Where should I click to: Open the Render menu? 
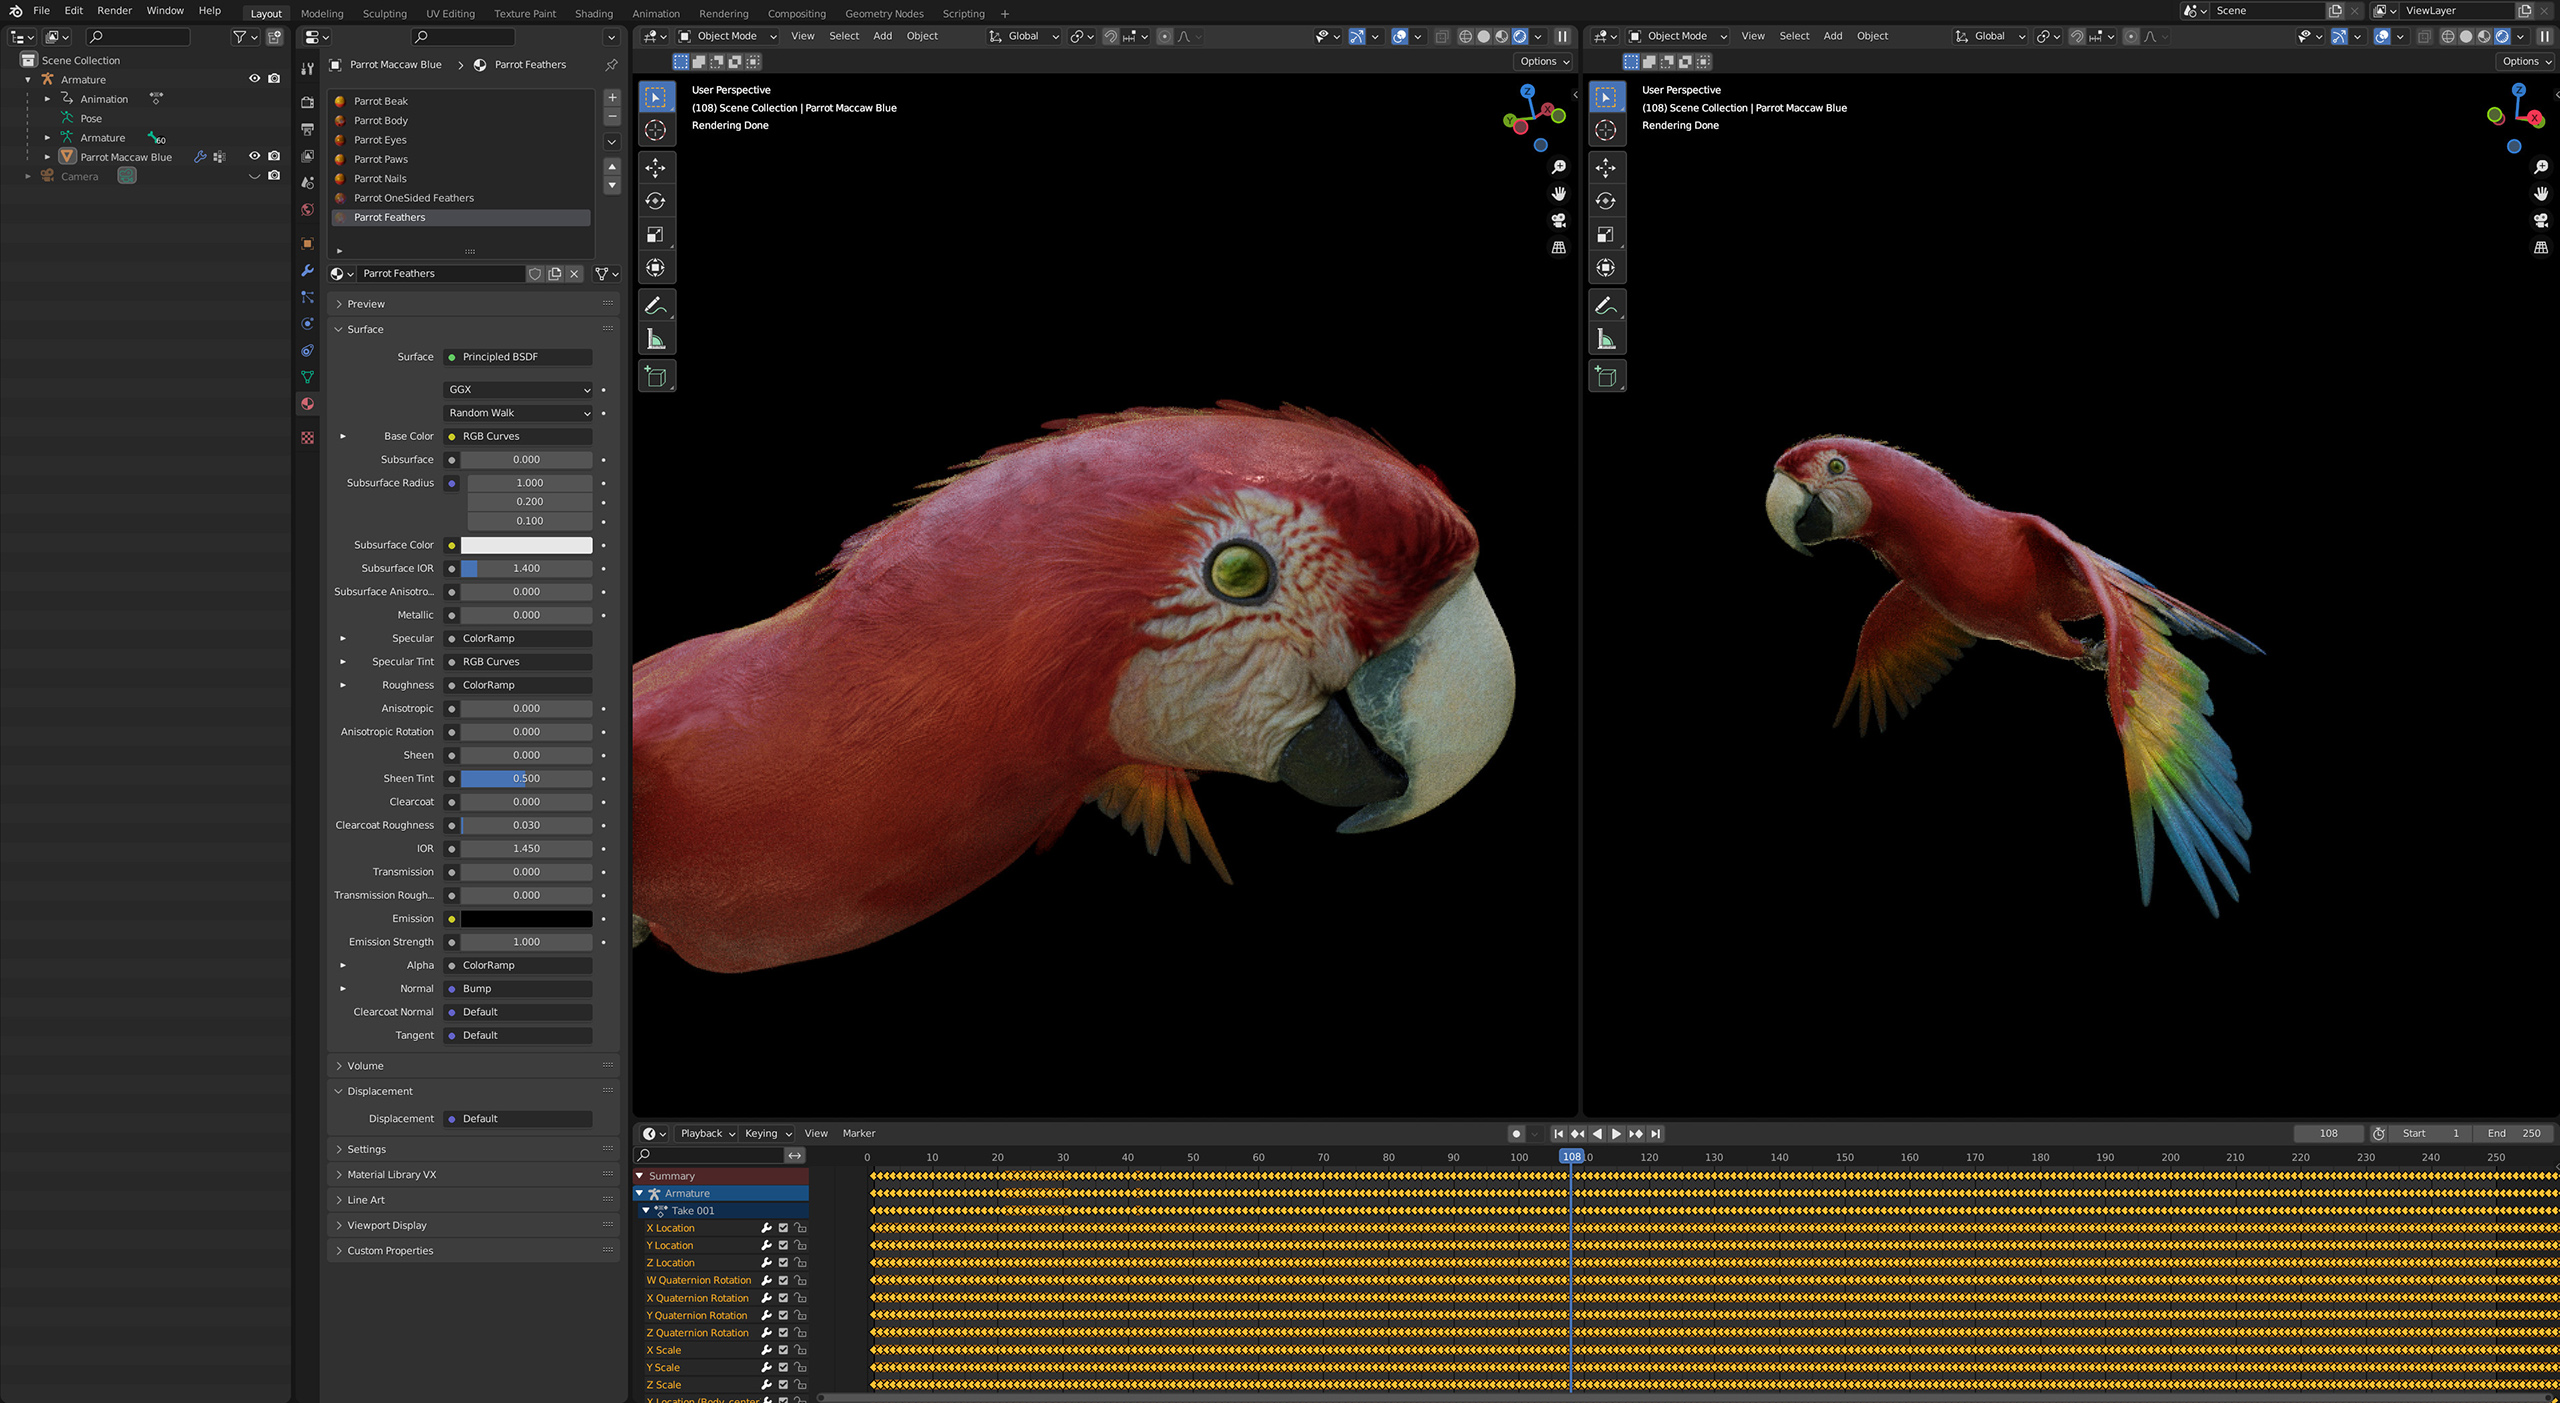114,10
